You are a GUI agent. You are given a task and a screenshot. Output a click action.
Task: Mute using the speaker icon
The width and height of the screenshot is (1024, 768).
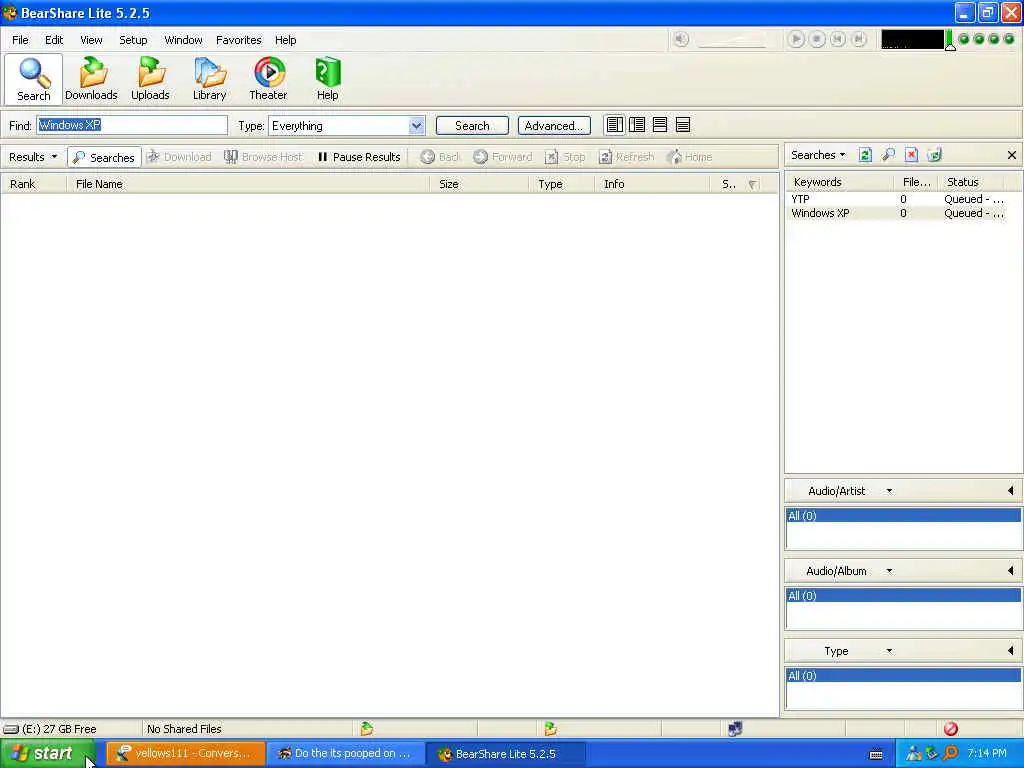coord(681,39)
